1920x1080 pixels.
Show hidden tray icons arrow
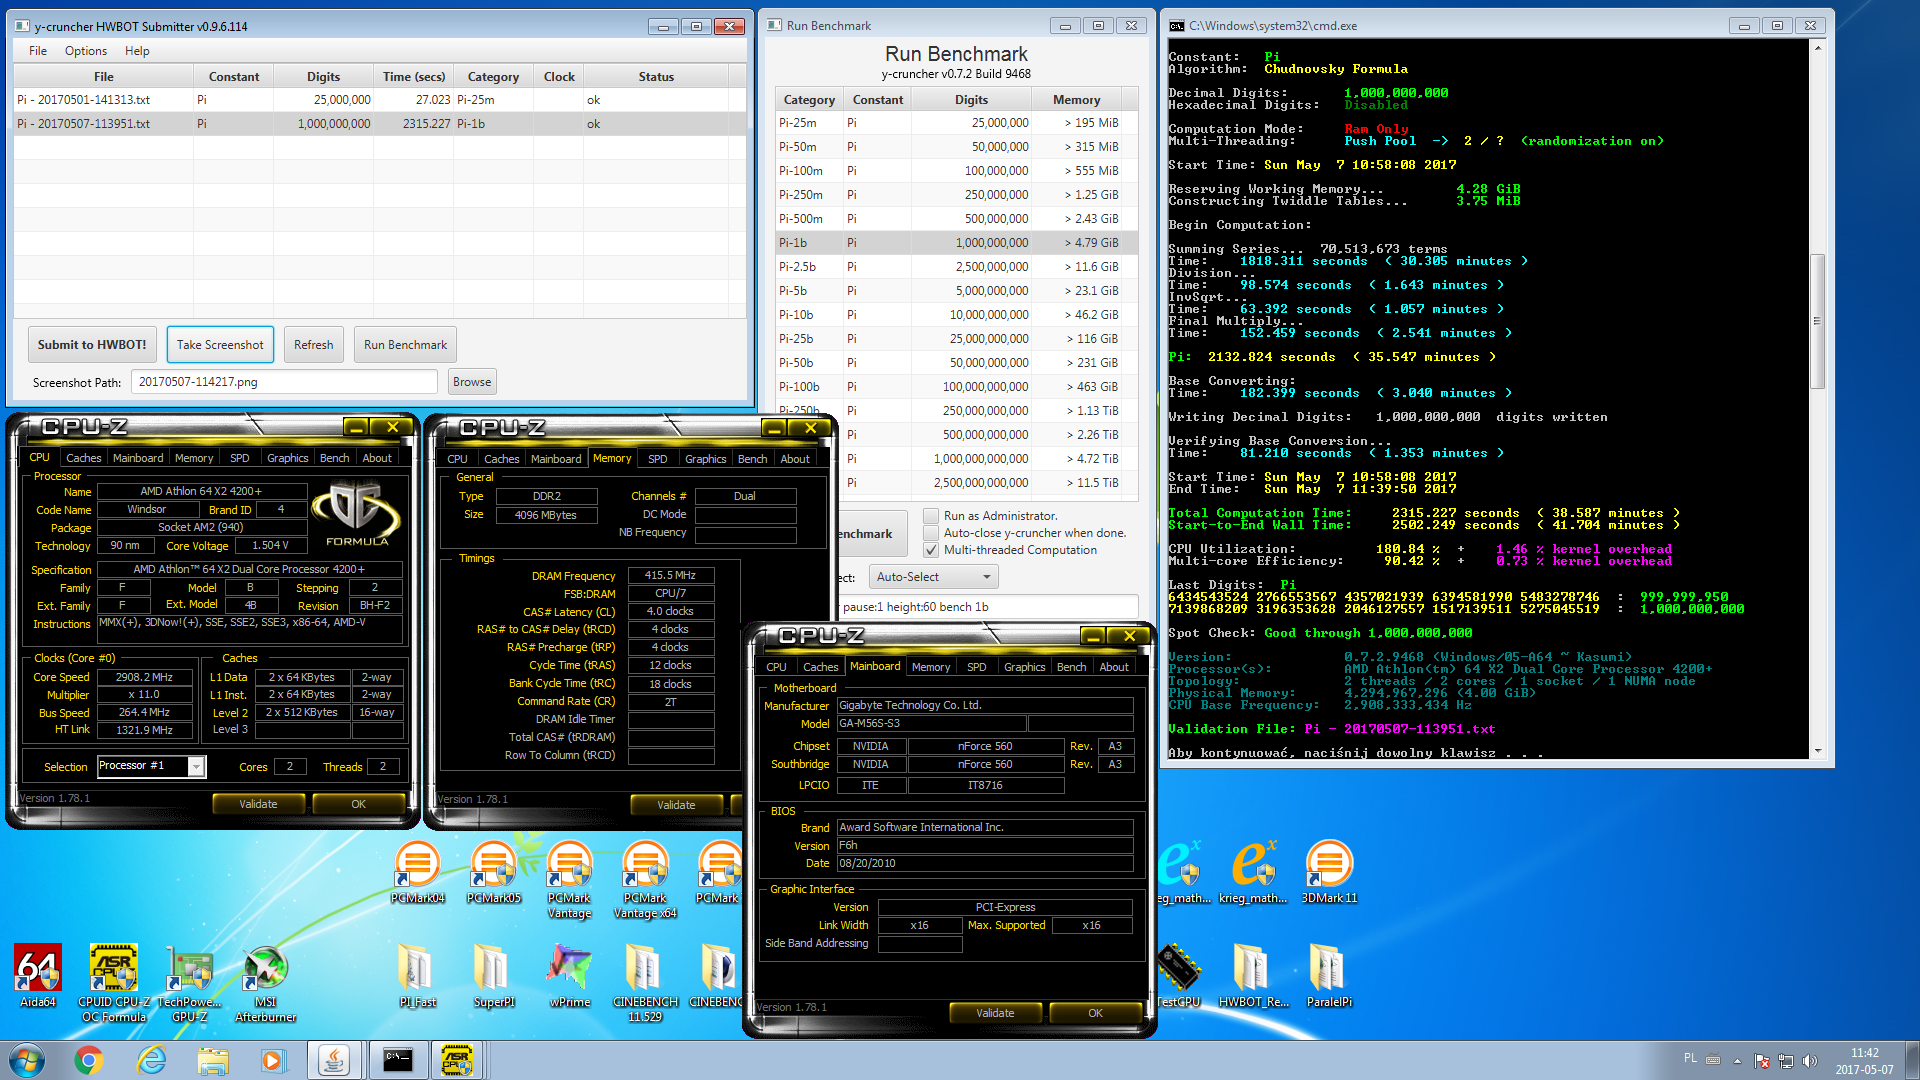tap(1737, 1061)
